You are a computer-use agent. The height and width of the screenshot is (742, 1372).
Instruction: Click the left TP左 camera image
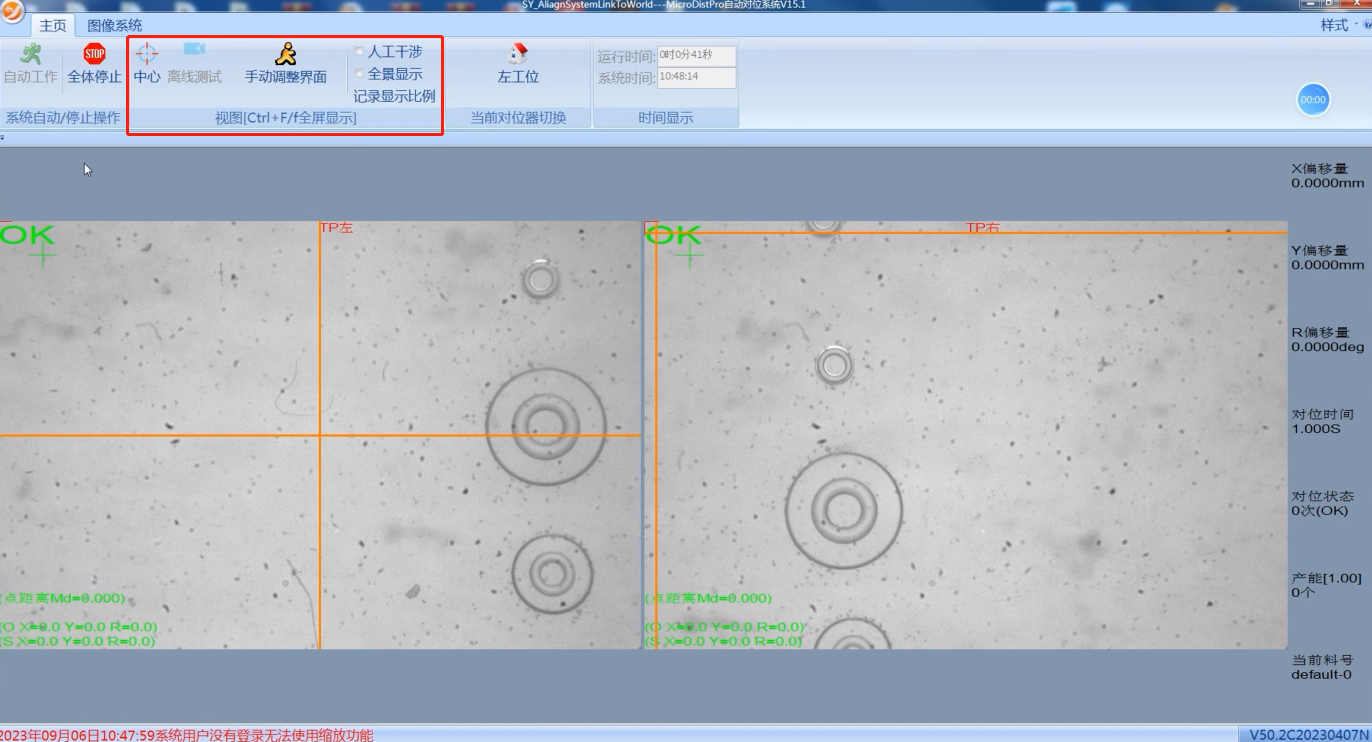pyautogui.click(x=320, y=435)
